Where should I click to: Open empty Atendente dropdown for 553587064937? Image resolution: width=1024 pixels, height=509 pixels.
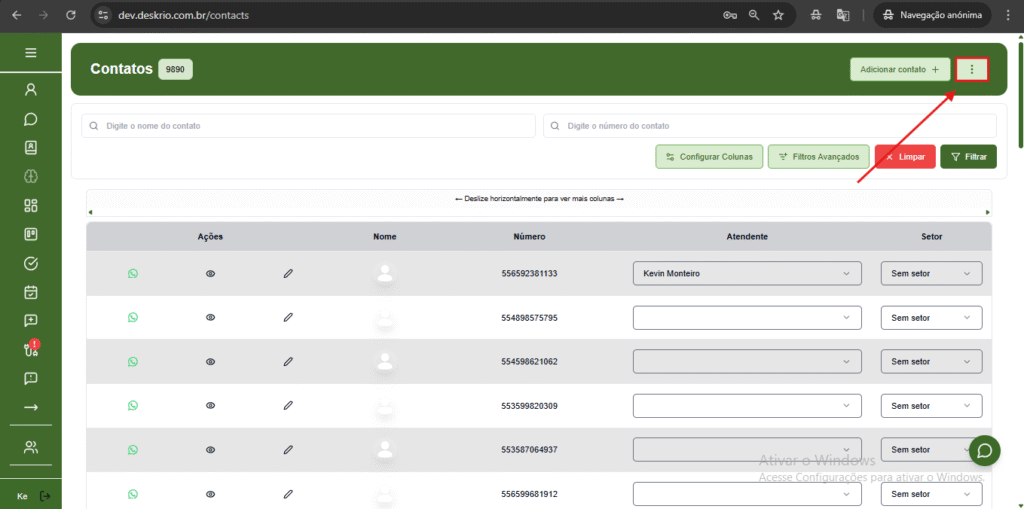[x=747, y=450]
